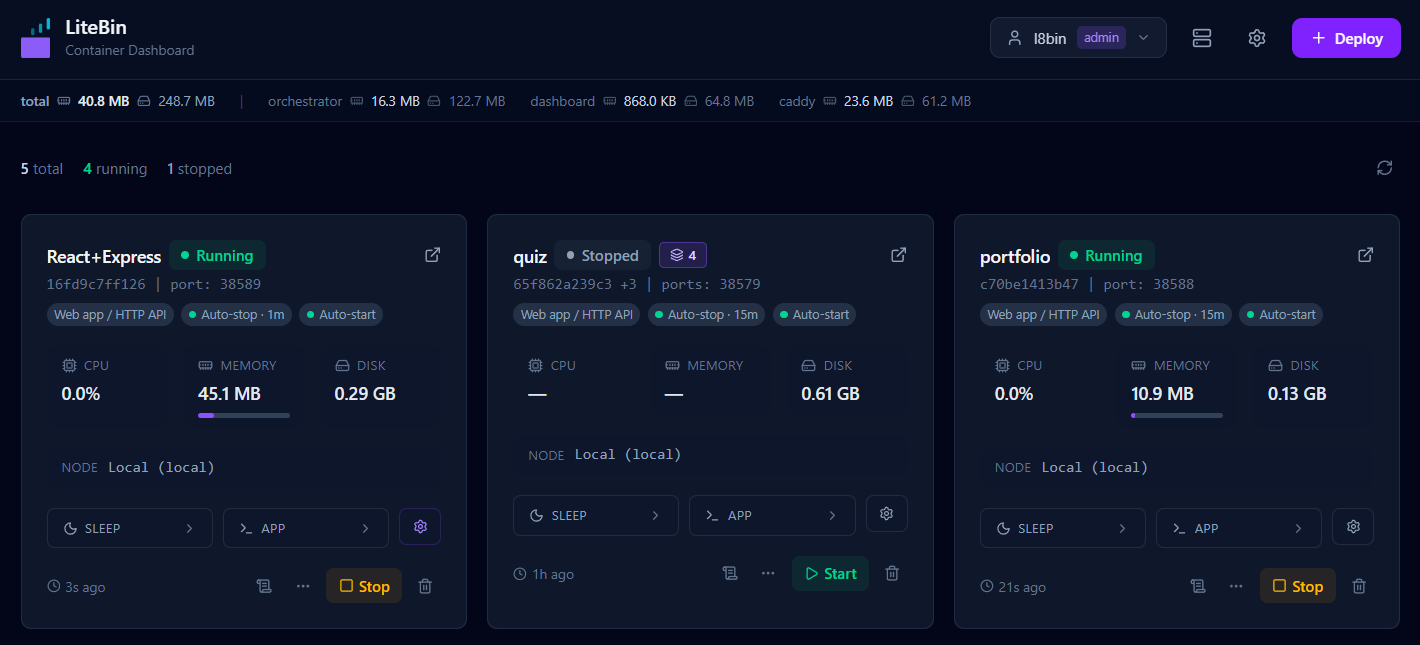Click quiz card title
Screen dimensions: 1420x645
(530, 257)
